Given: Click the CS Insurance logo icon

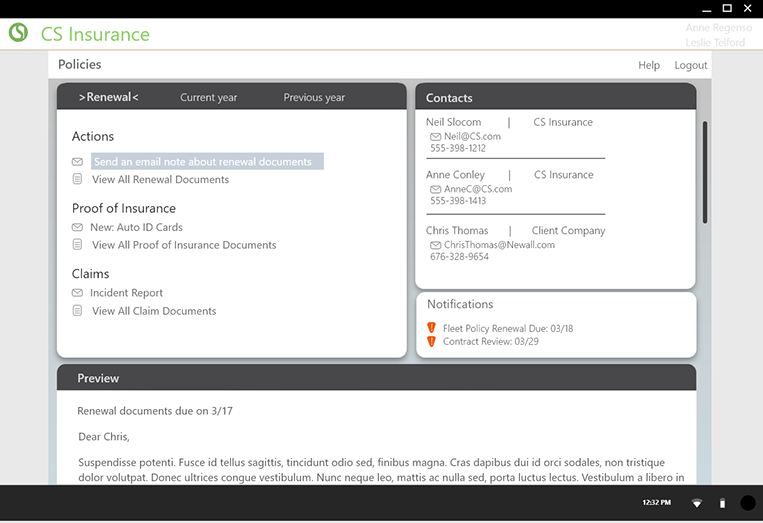Looking at the screenshot, I should click(18, 33).
